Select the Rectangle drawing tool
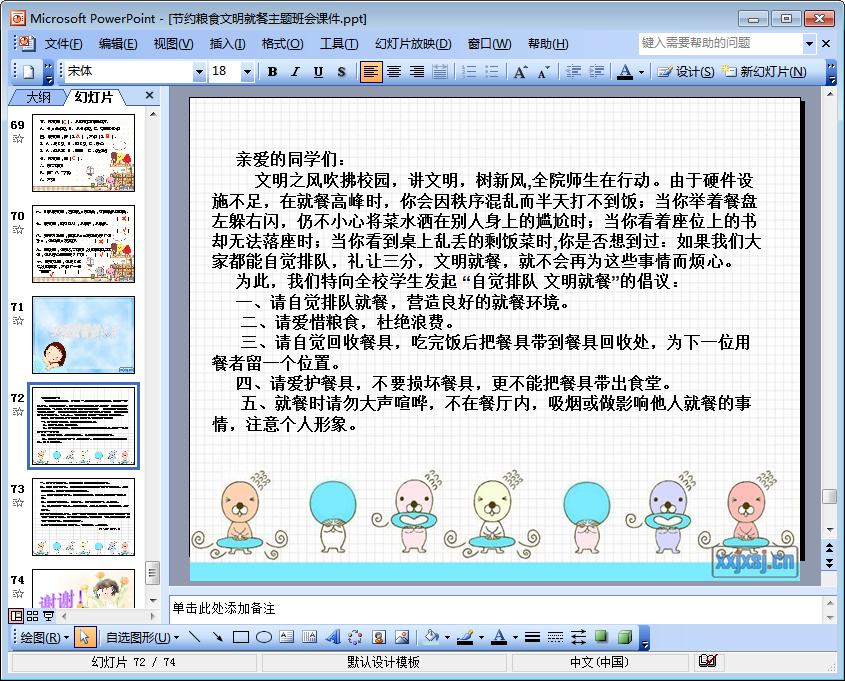 coord(240,637)
